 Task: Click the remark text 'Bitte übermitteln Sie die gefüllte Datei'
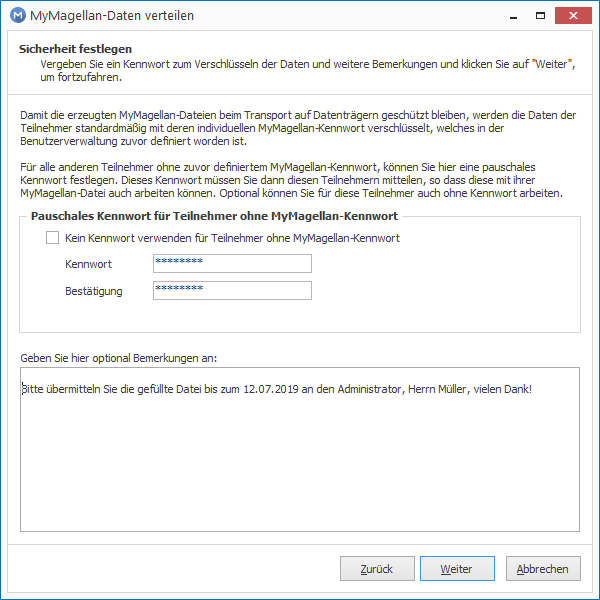tap(111, 389)
